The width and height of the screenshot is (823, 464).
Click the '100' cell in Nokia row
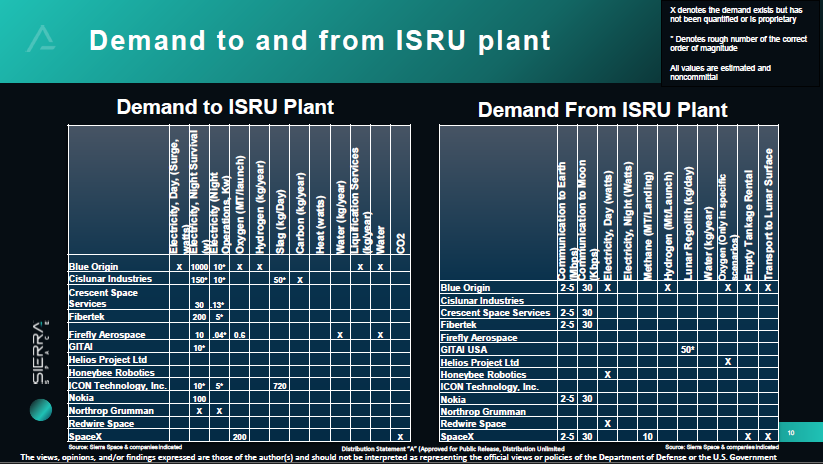199,399
